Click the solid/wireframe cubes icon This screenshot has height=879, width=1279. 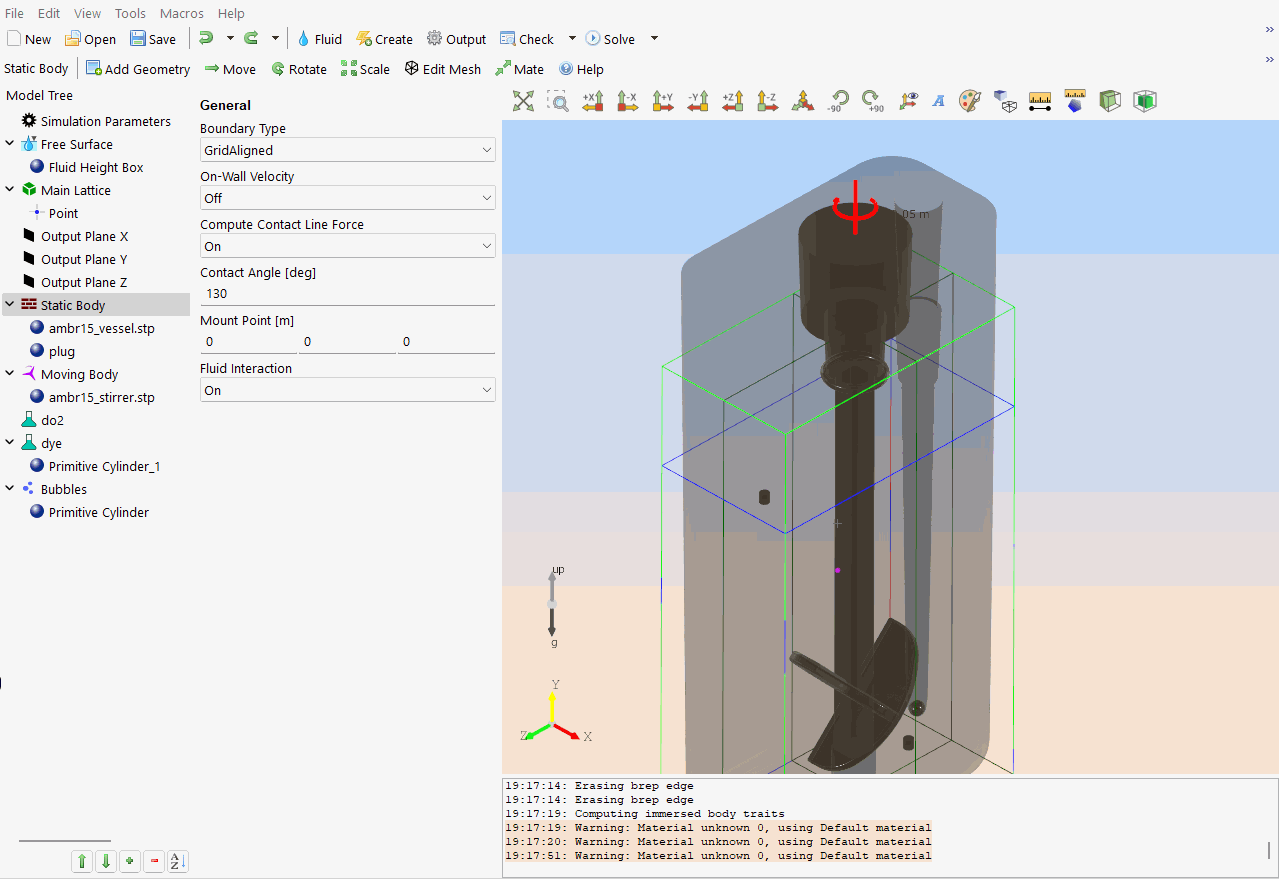[1005, 100]
